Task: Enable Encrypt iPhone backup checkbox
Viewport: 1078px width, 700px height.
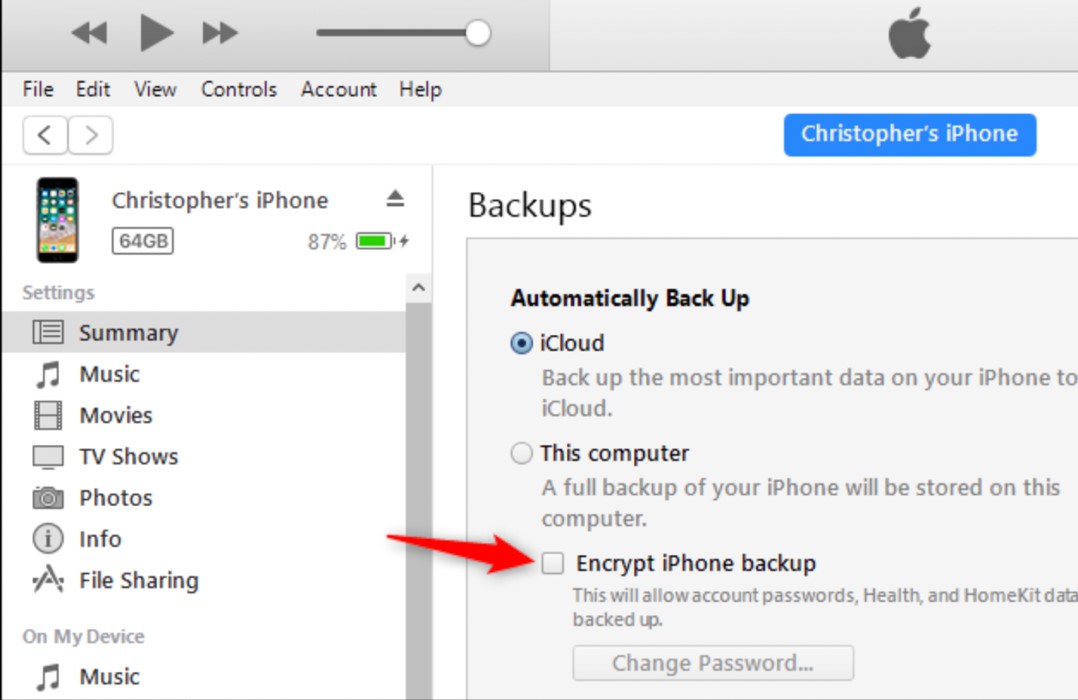Action: pos(553,564)
